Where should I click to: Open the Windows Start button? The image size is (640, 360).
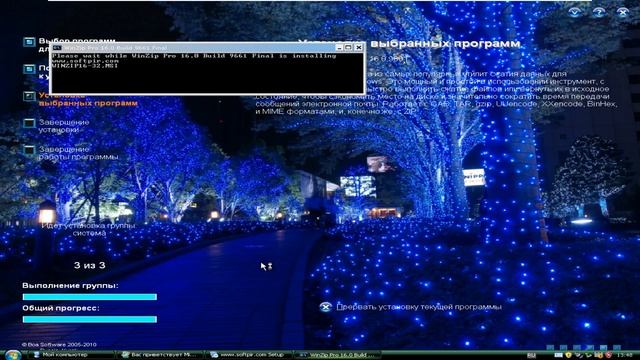[x=12, y=355]
